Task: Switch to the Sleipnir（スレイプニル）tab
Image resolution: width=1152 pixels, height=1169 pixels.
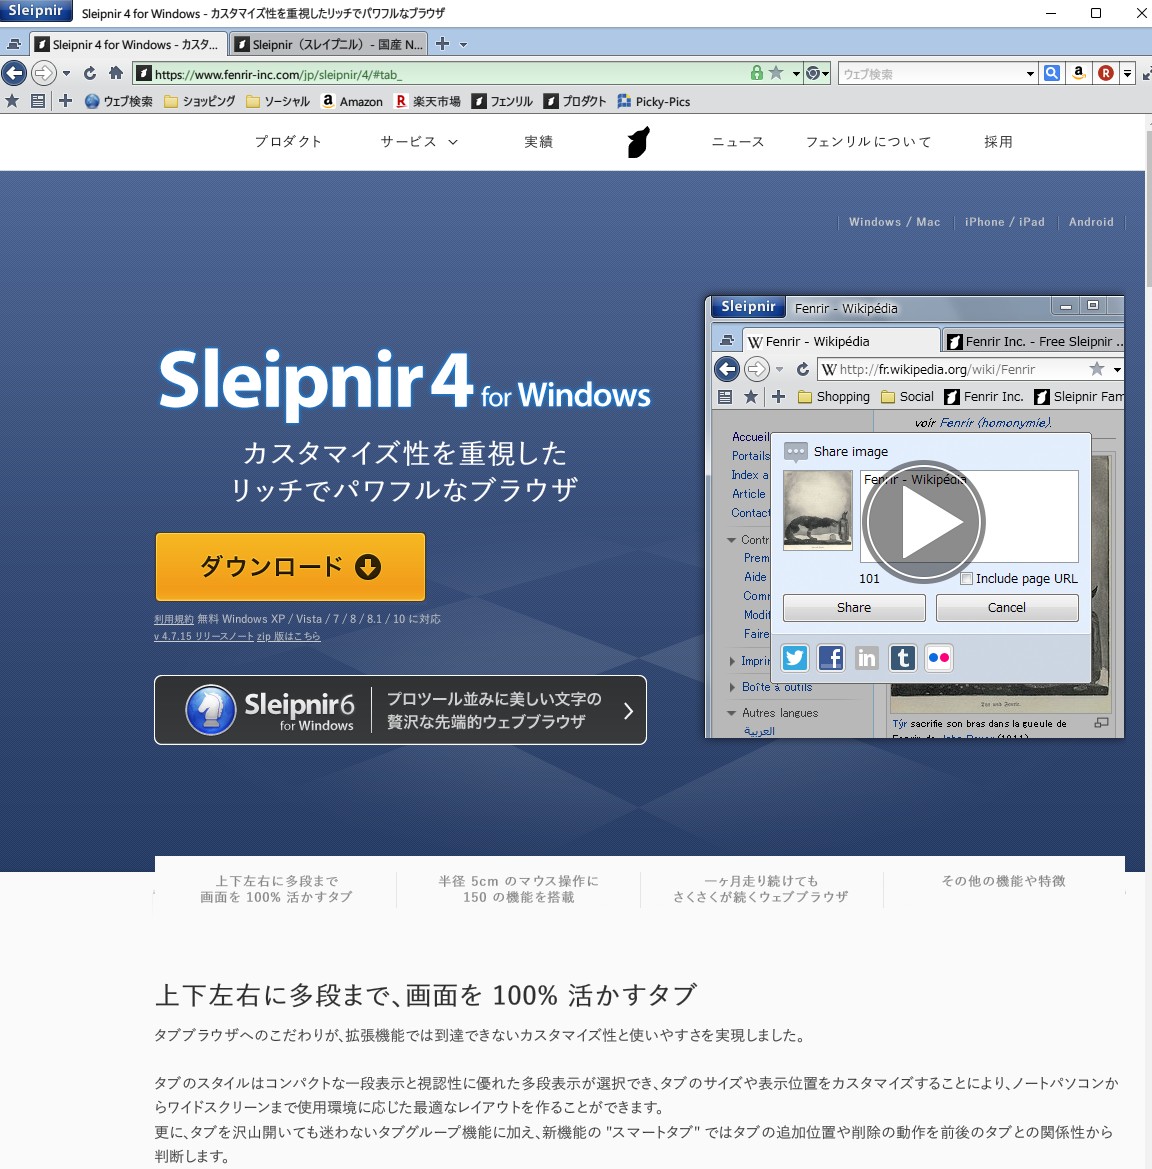Action: (329, 44)
